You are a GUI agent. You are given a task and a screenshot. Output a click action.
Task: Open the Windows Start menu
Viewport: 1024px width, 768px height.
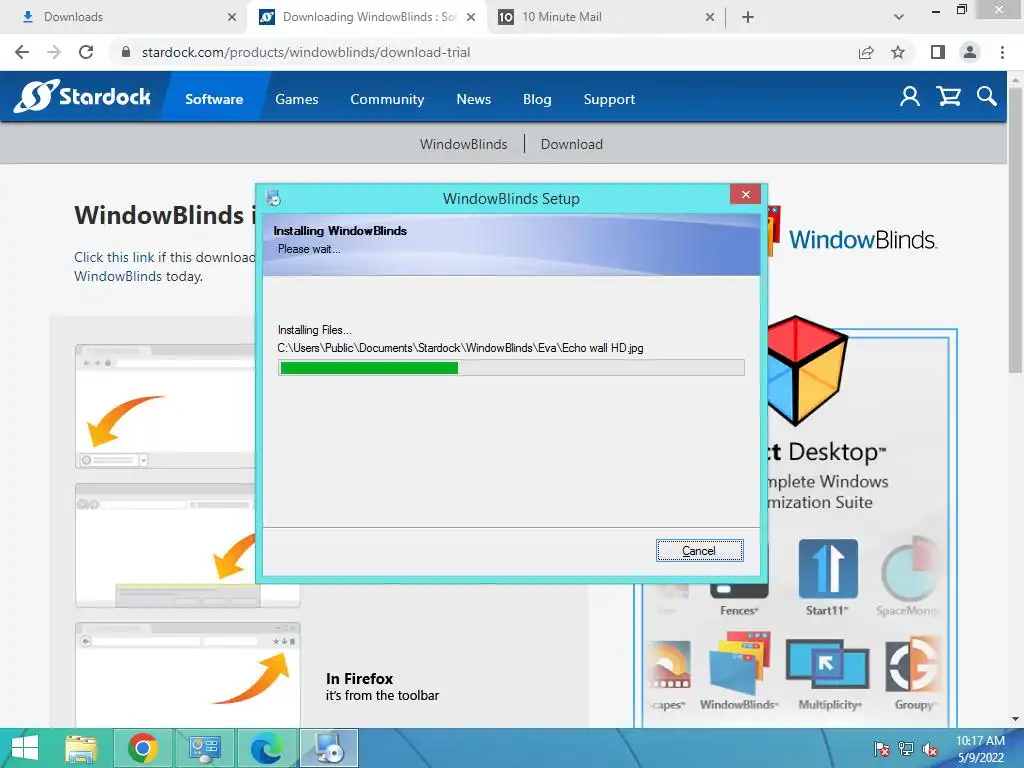(25, 748)
